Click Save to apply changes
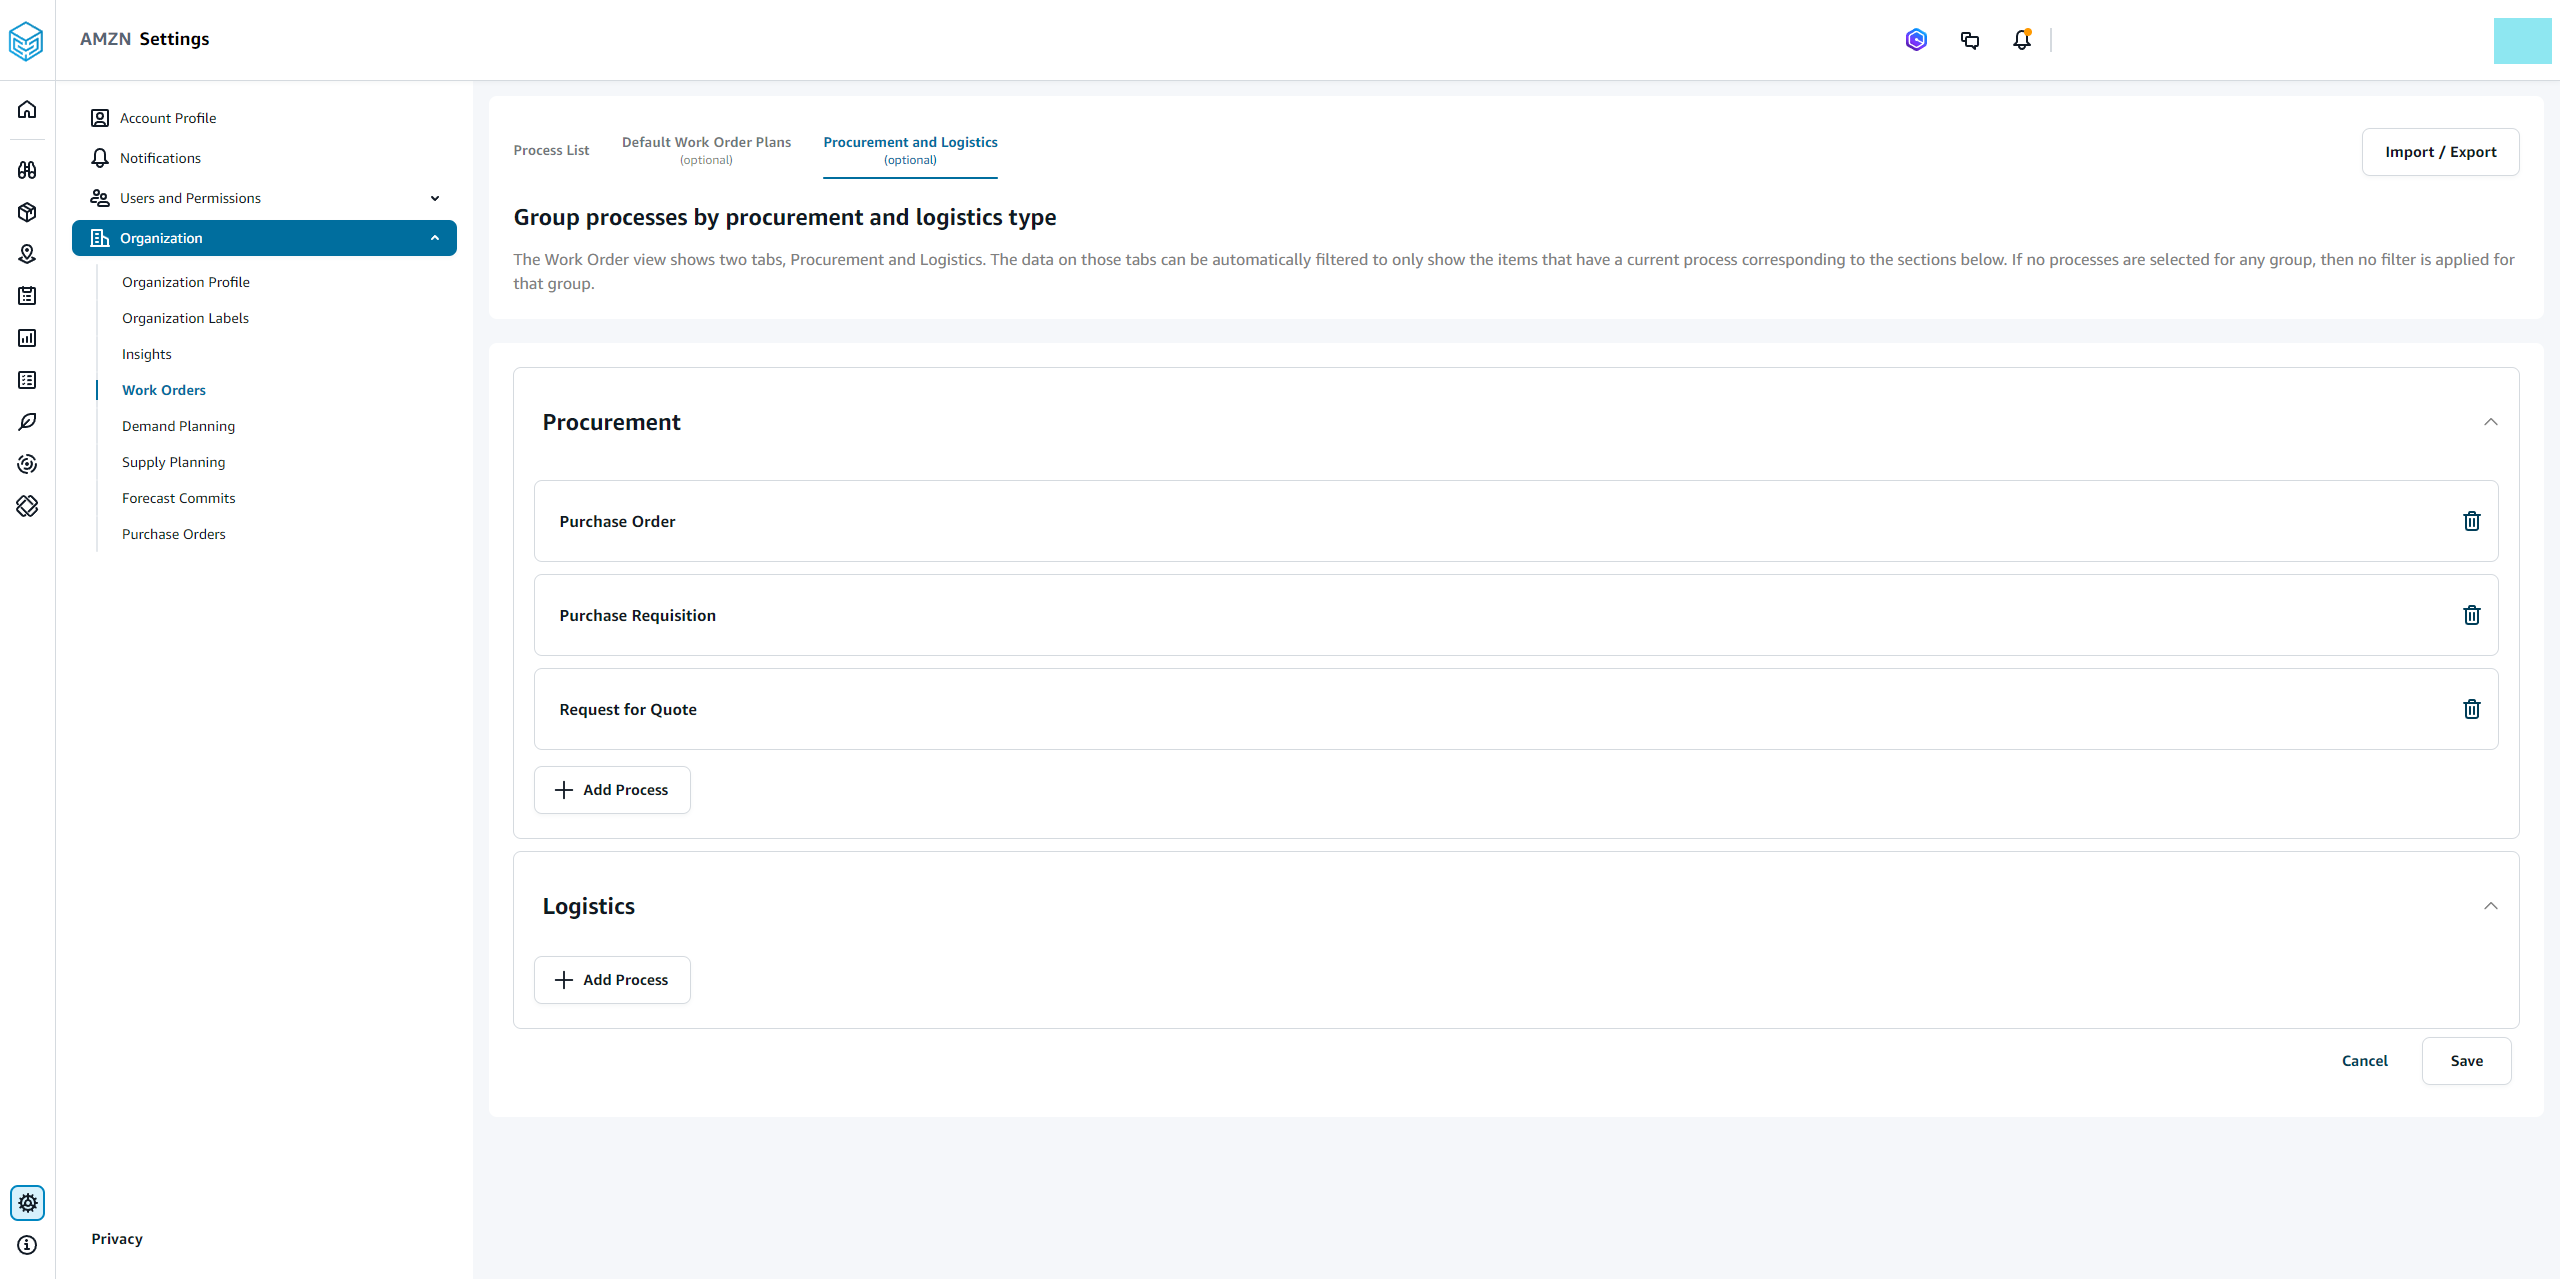 coord(2465,1060)
